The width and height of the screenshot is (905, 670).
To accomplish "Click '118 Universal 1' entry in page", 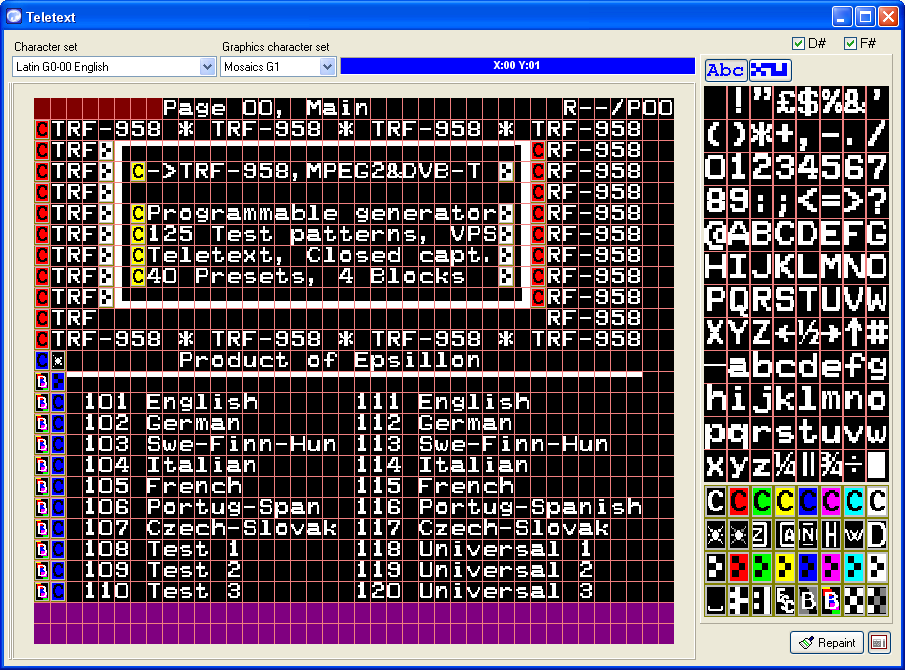I will point(474,549).
